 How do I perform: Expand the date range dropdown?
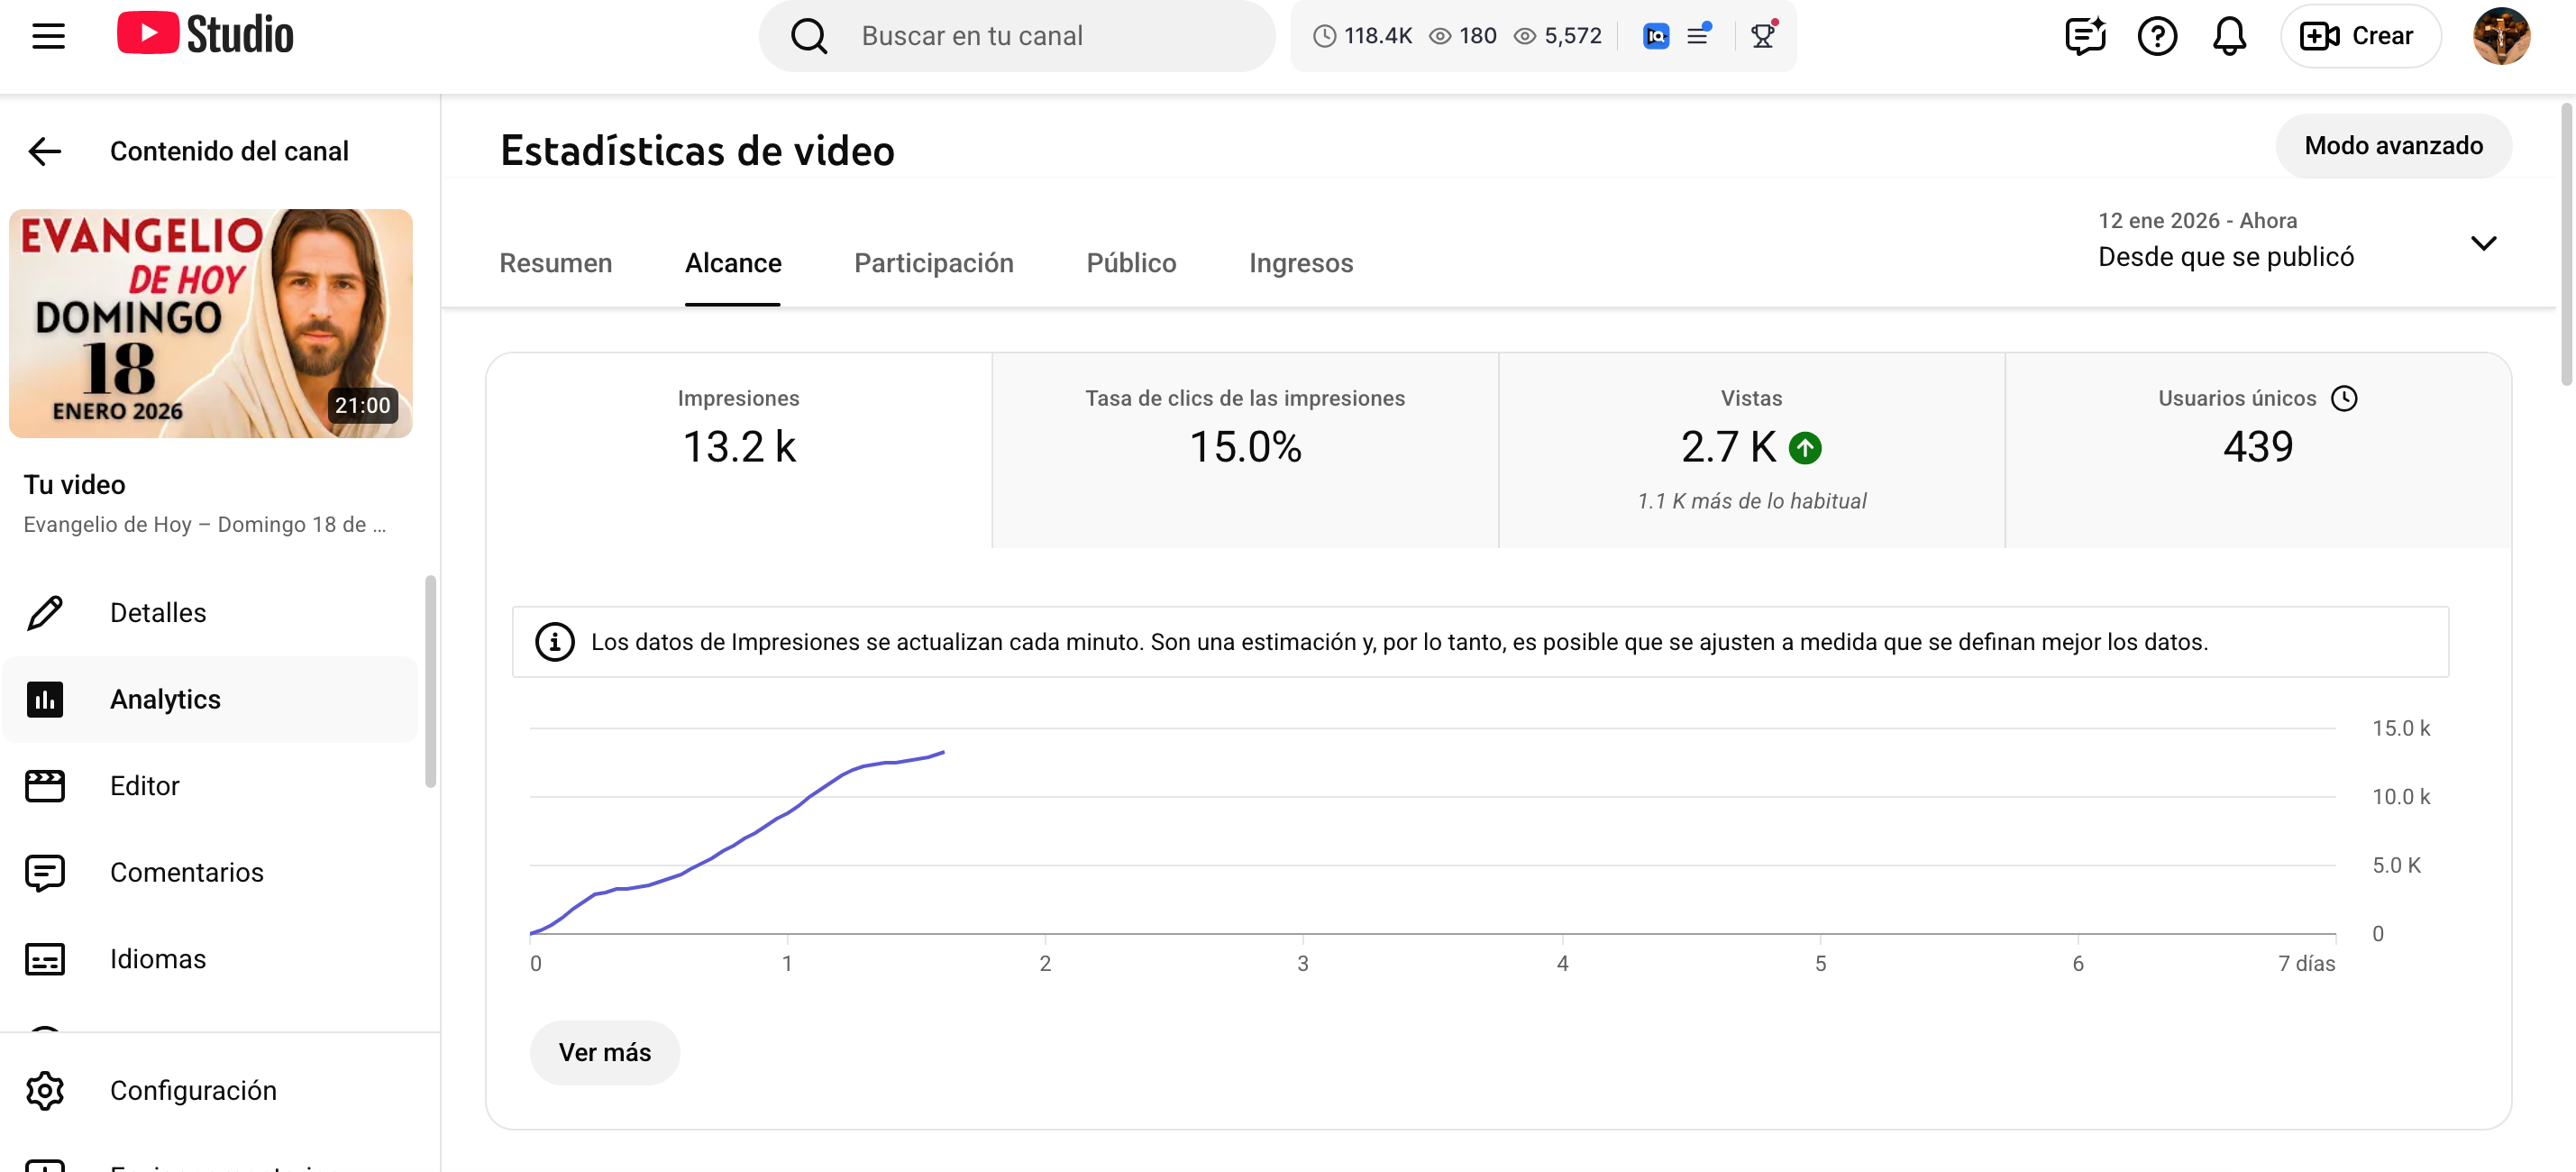2483,243
